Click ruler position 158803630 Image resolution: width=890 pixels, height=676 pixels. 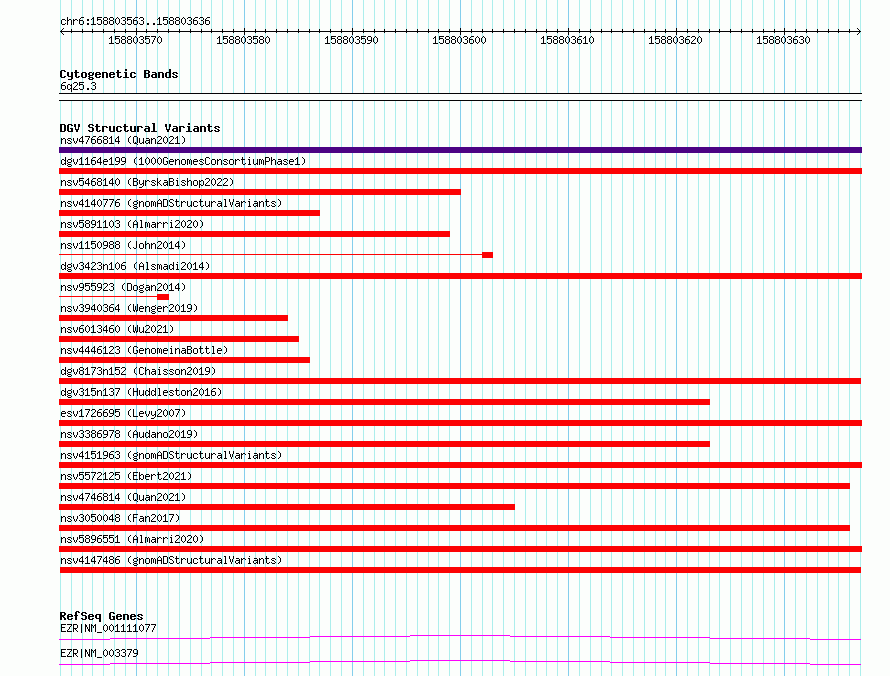tap(783, 40)
